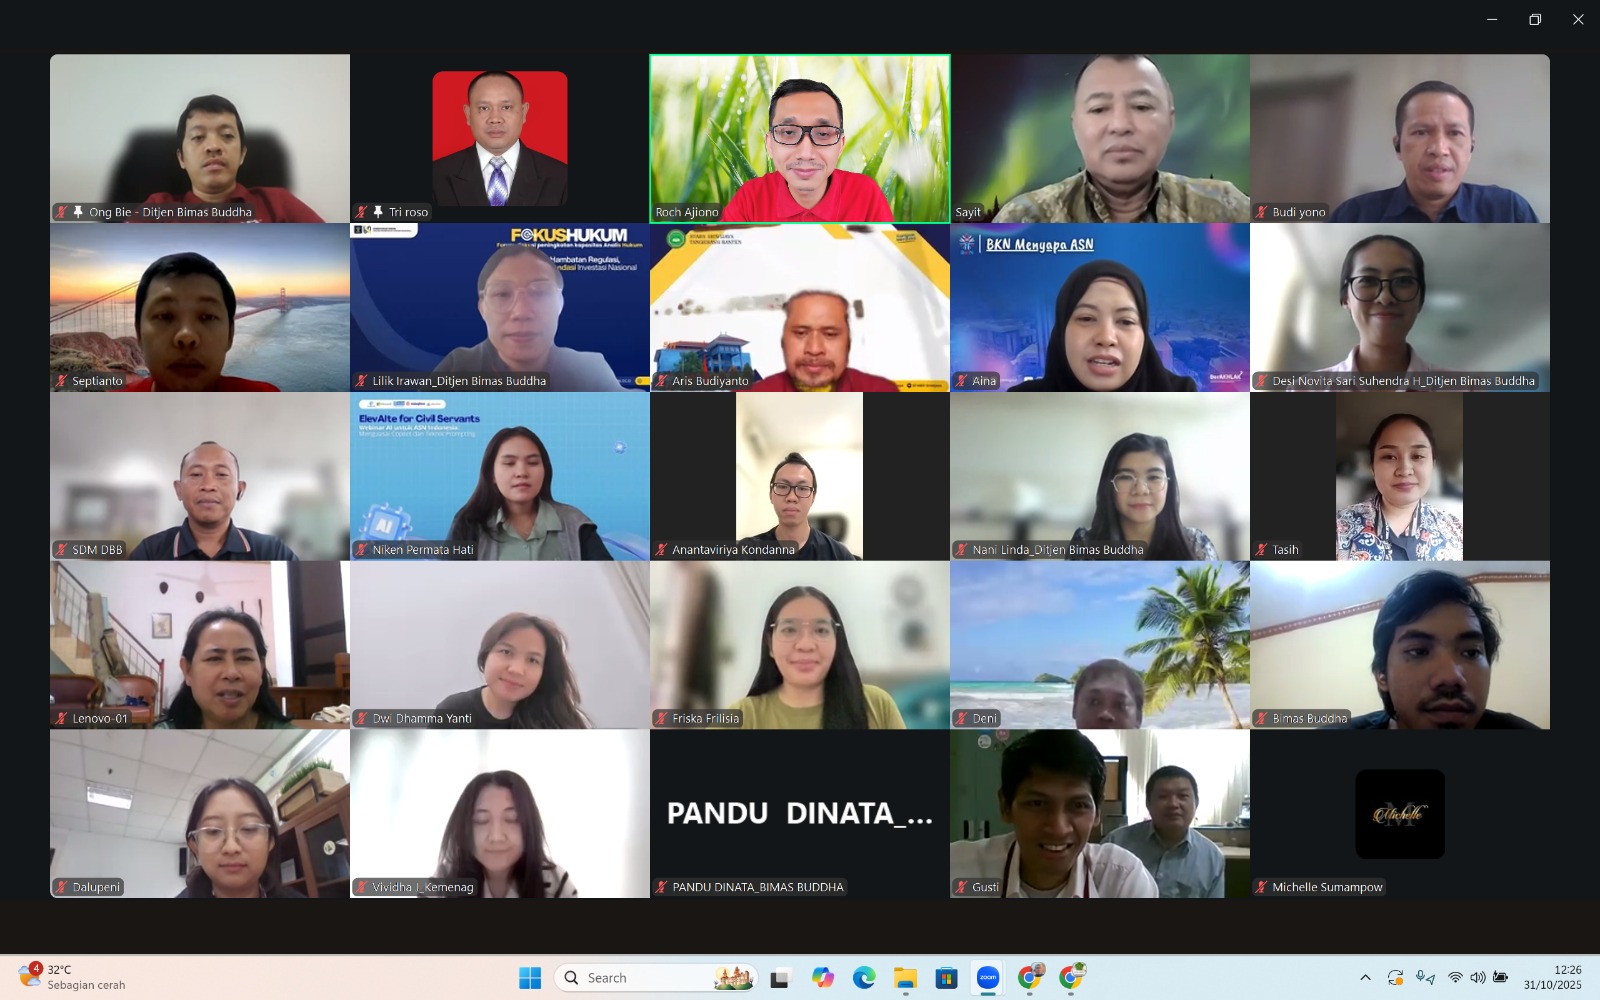The height and width of the screenshot is (1000, 1600).
Task: Open the Microsoft Store taskbar icon
Action: coord(946,978)
